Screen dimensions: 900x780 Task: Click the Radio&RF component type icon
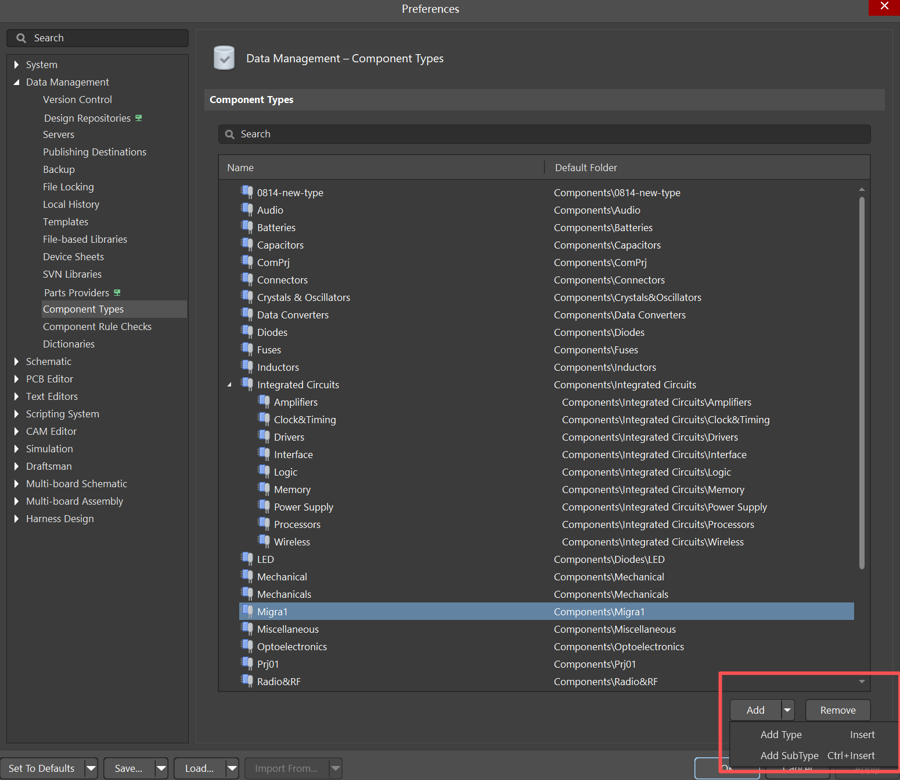click(x=247, y=681)
